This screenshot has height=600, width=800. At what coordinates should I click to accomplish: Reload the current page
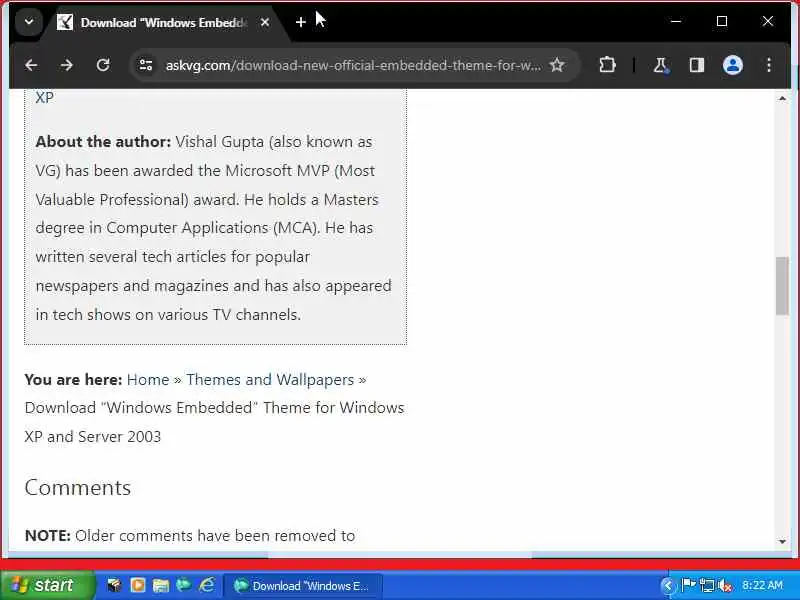pyautogui.click(x=103, y=65)
